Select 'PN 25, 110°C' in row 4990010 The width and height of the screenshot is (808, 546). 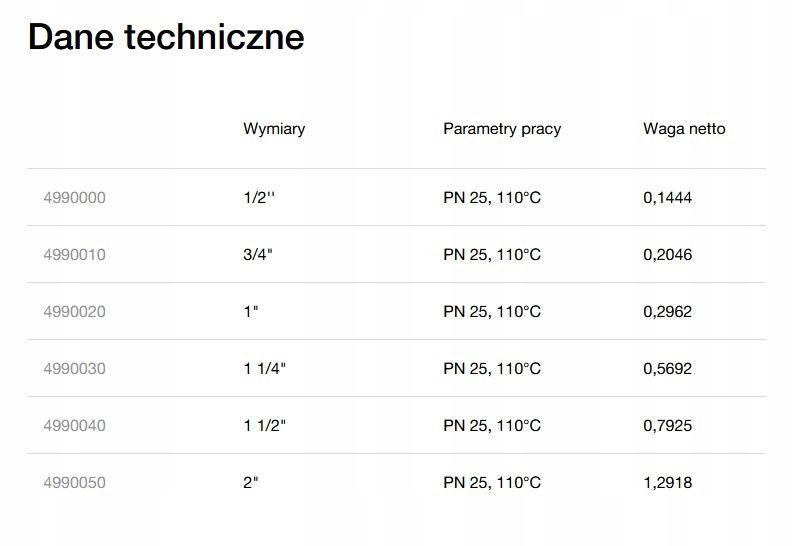492,255
